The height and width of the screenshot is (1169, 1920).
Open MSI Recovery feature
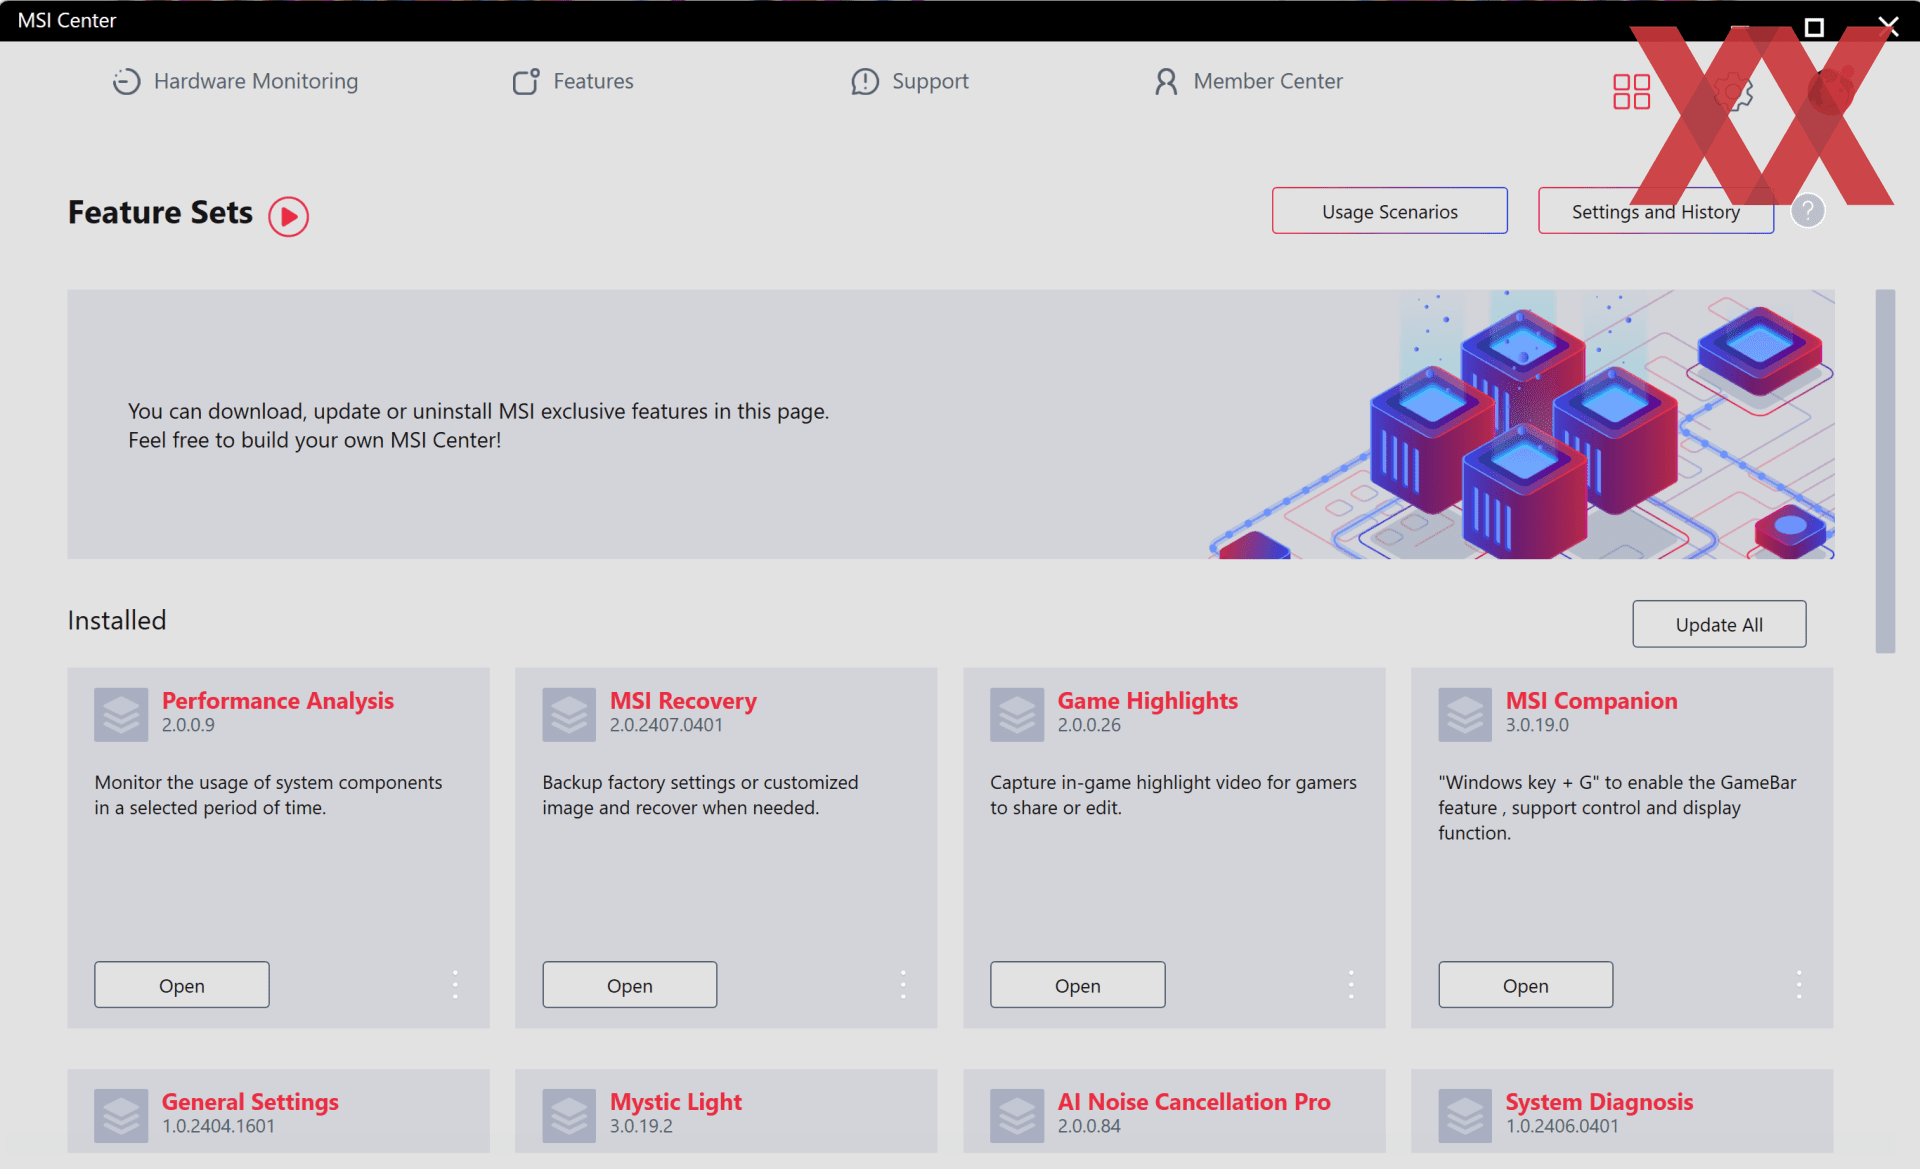(x=630, y=985)
